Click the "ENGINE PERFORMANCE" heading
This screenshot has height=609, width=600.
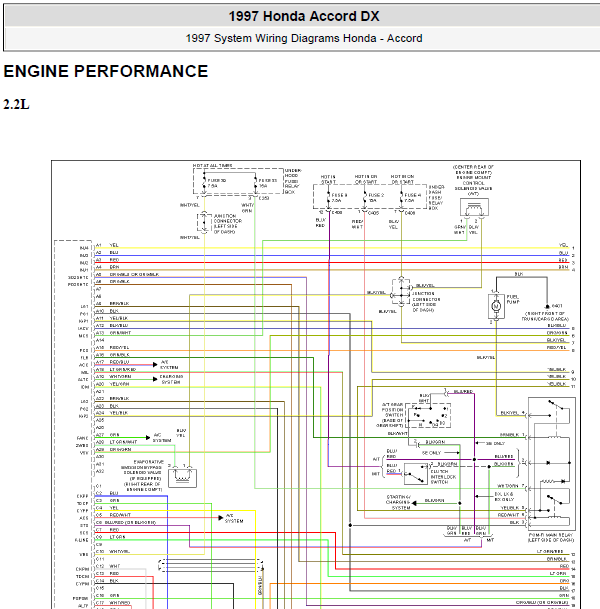click(x=106, y=71)
